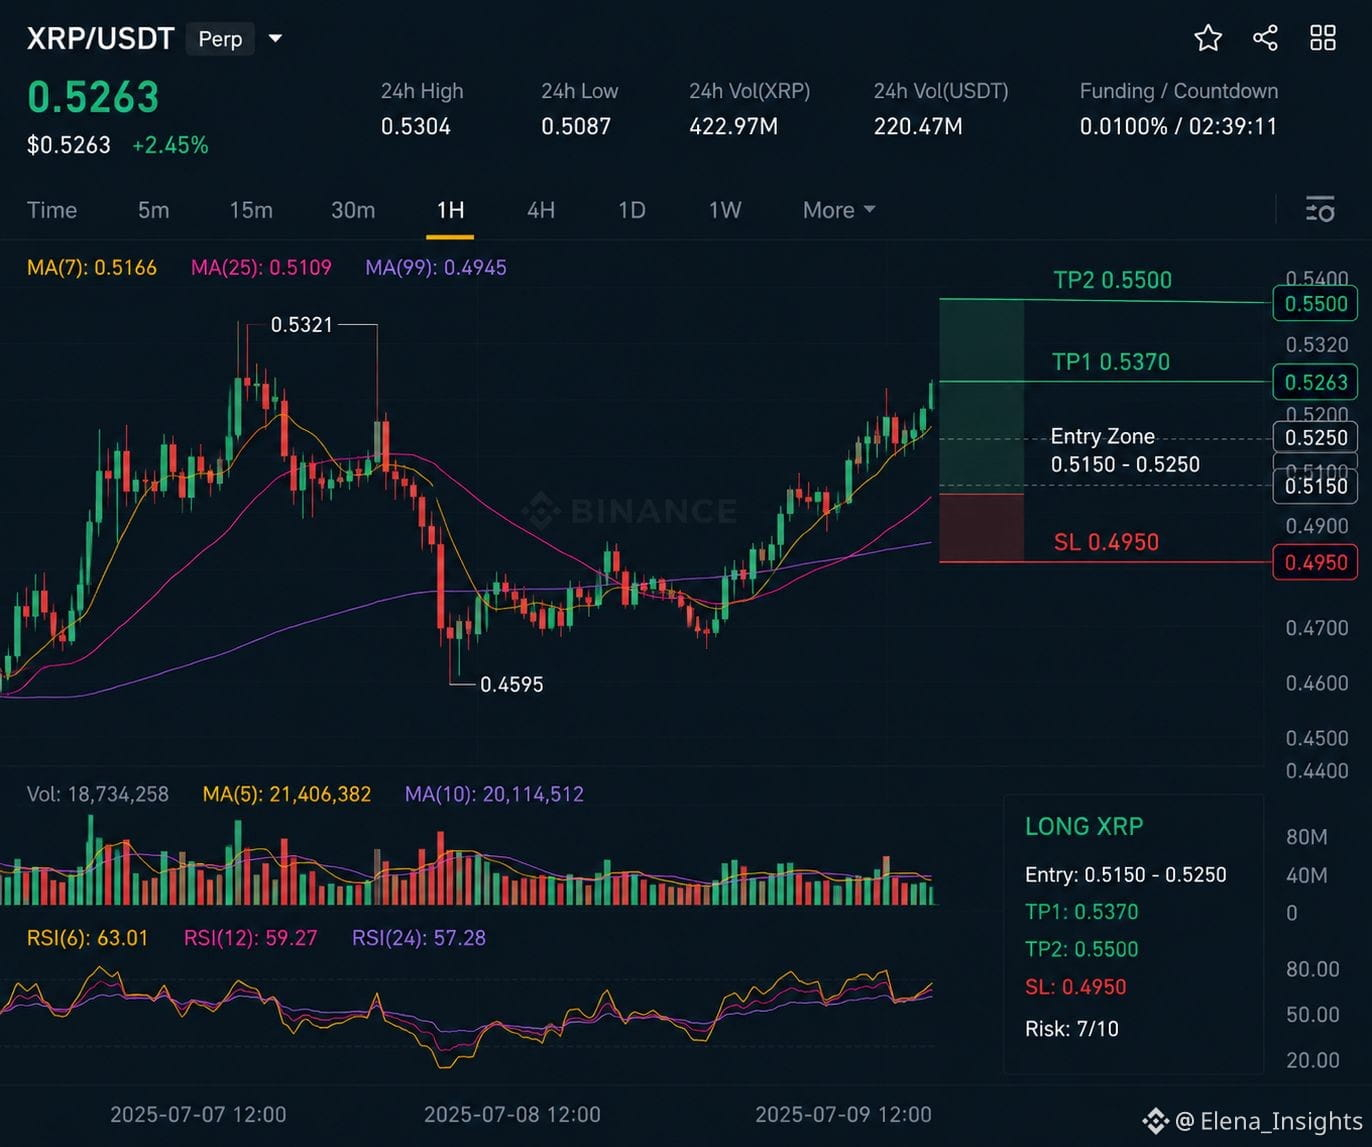Click the Risk: 7/10 line
The height and width of the screenshot is (1147, 1372).
click(x=1072, y=1028)
